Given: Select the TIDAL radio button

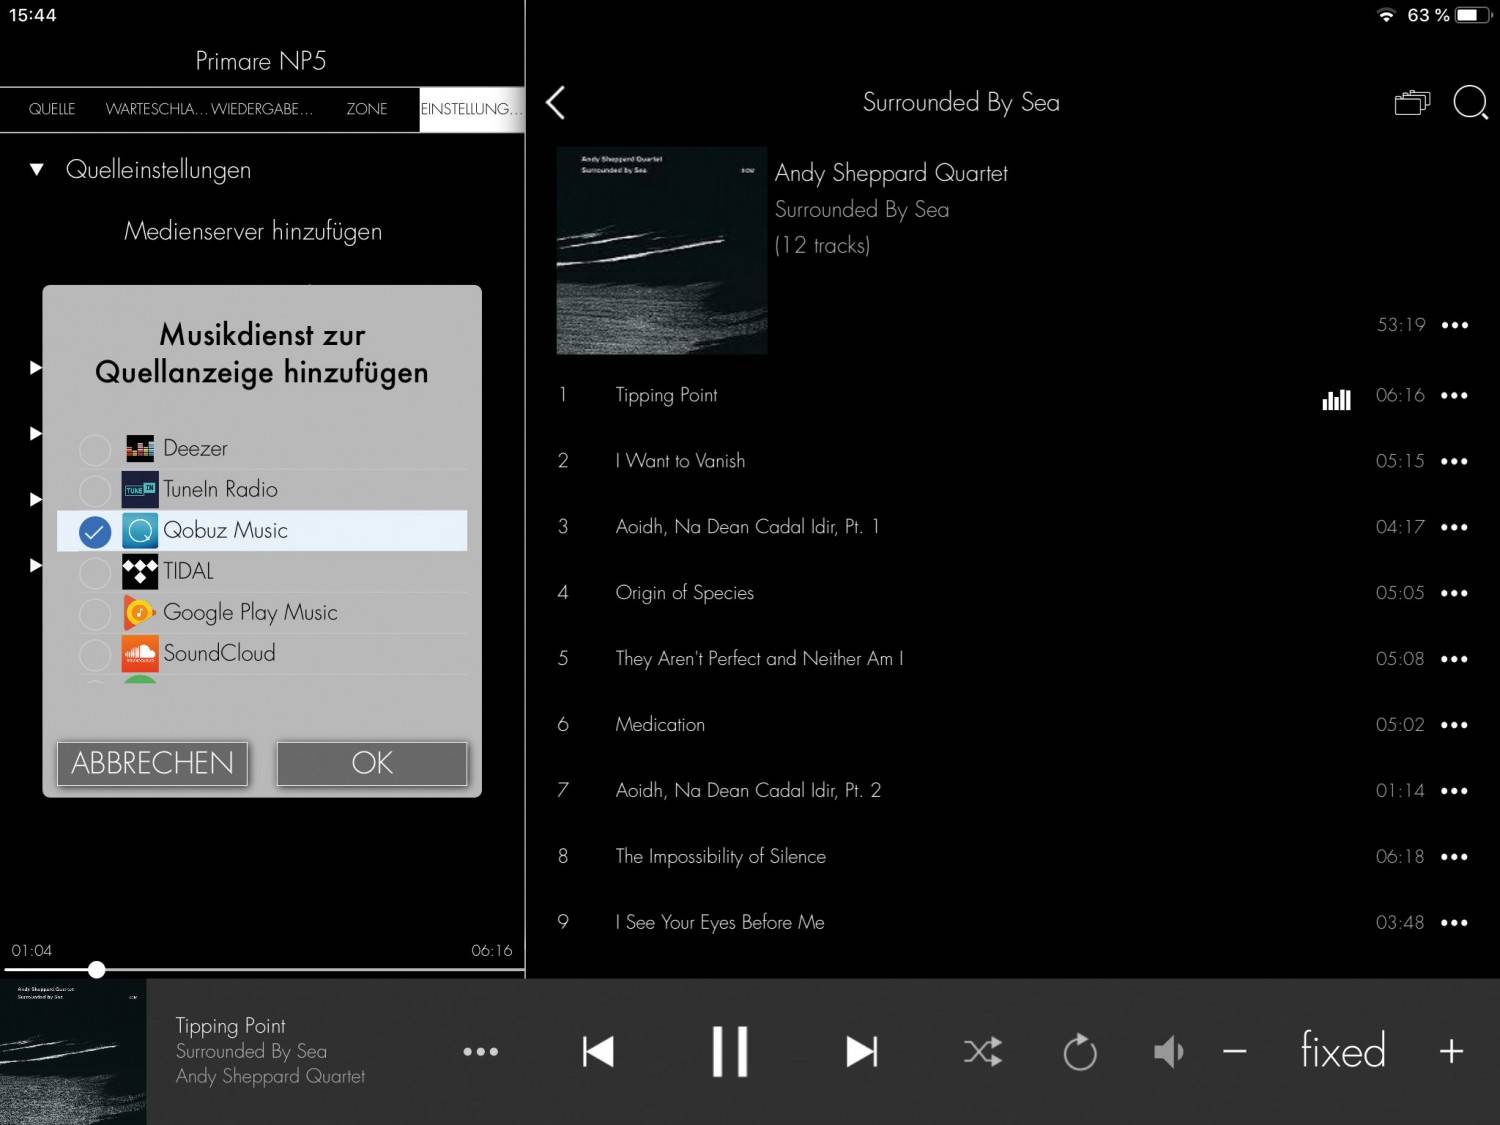Looking at the screenshot, I should click(x=95, y=572).
